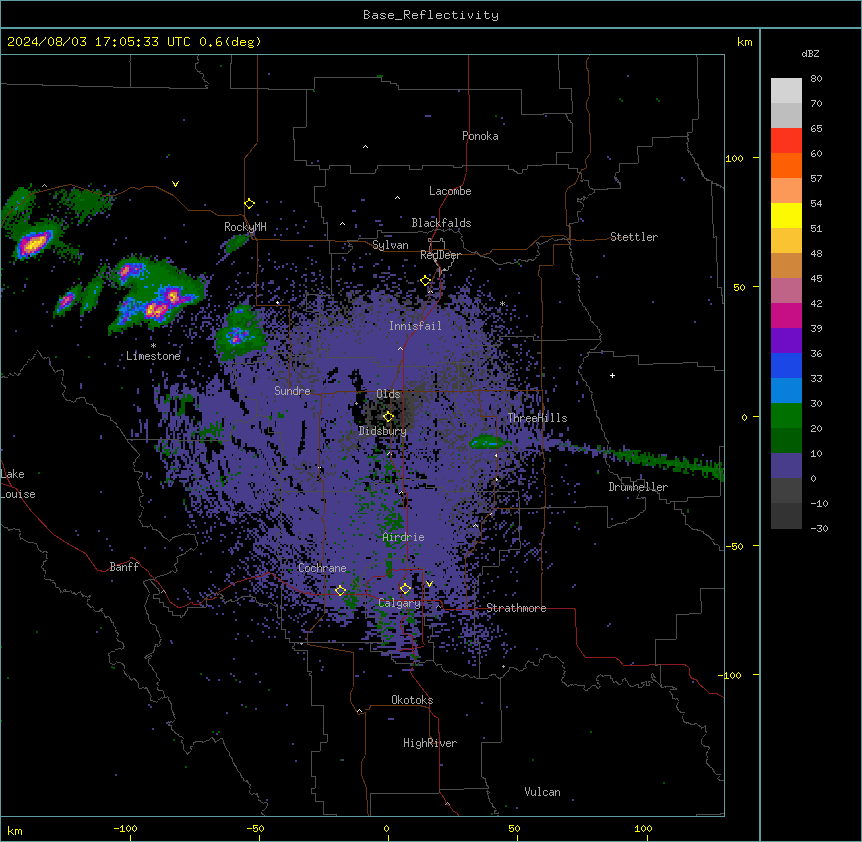Click the 54 dBZ yellow legend swatch

[x=786, y=215]
